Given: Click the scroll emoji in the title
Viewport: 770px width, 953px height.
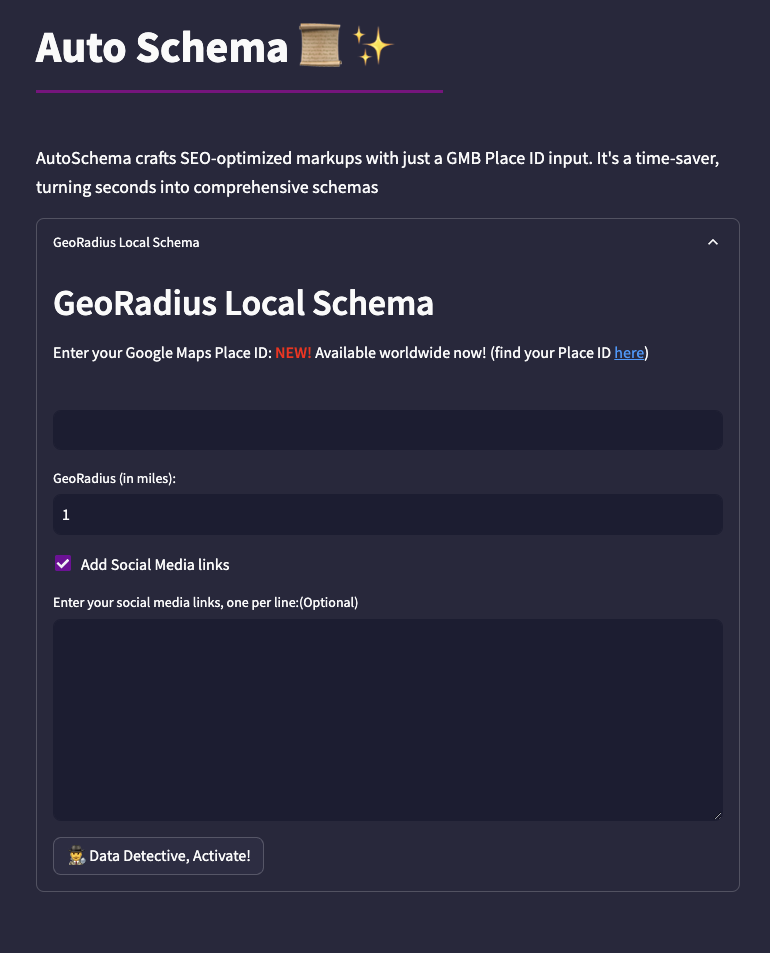Looking at the screenshot, I should coord(320,45).
